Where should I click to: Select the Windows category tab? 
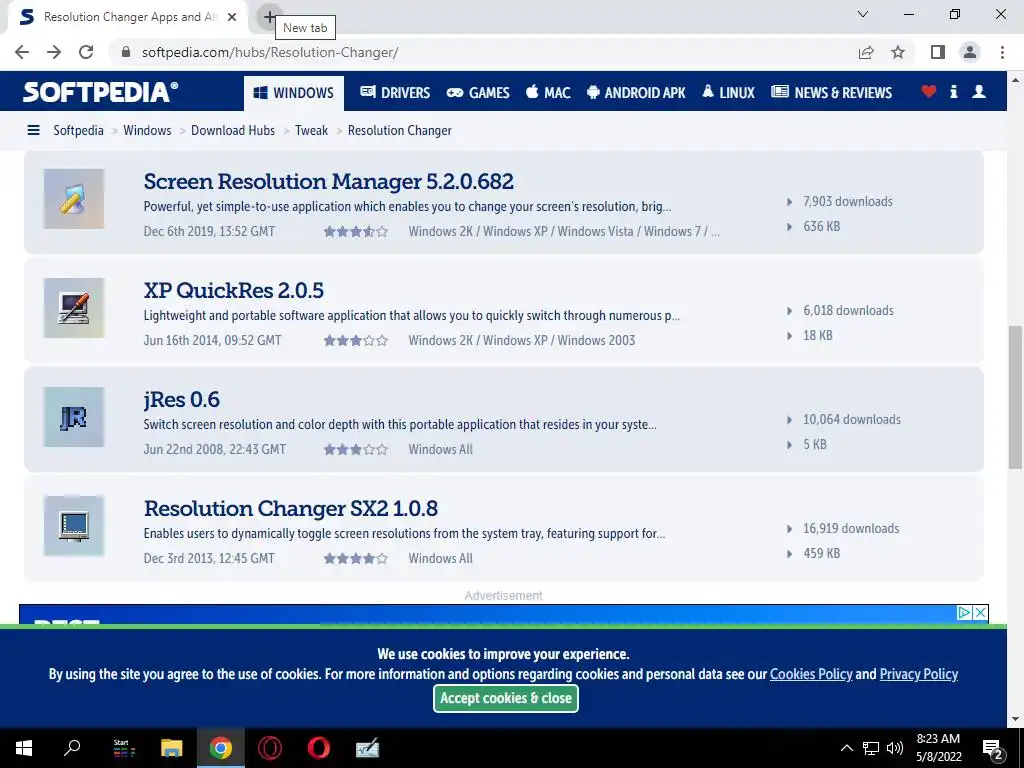pyautogui.click(x=294, y=93)
